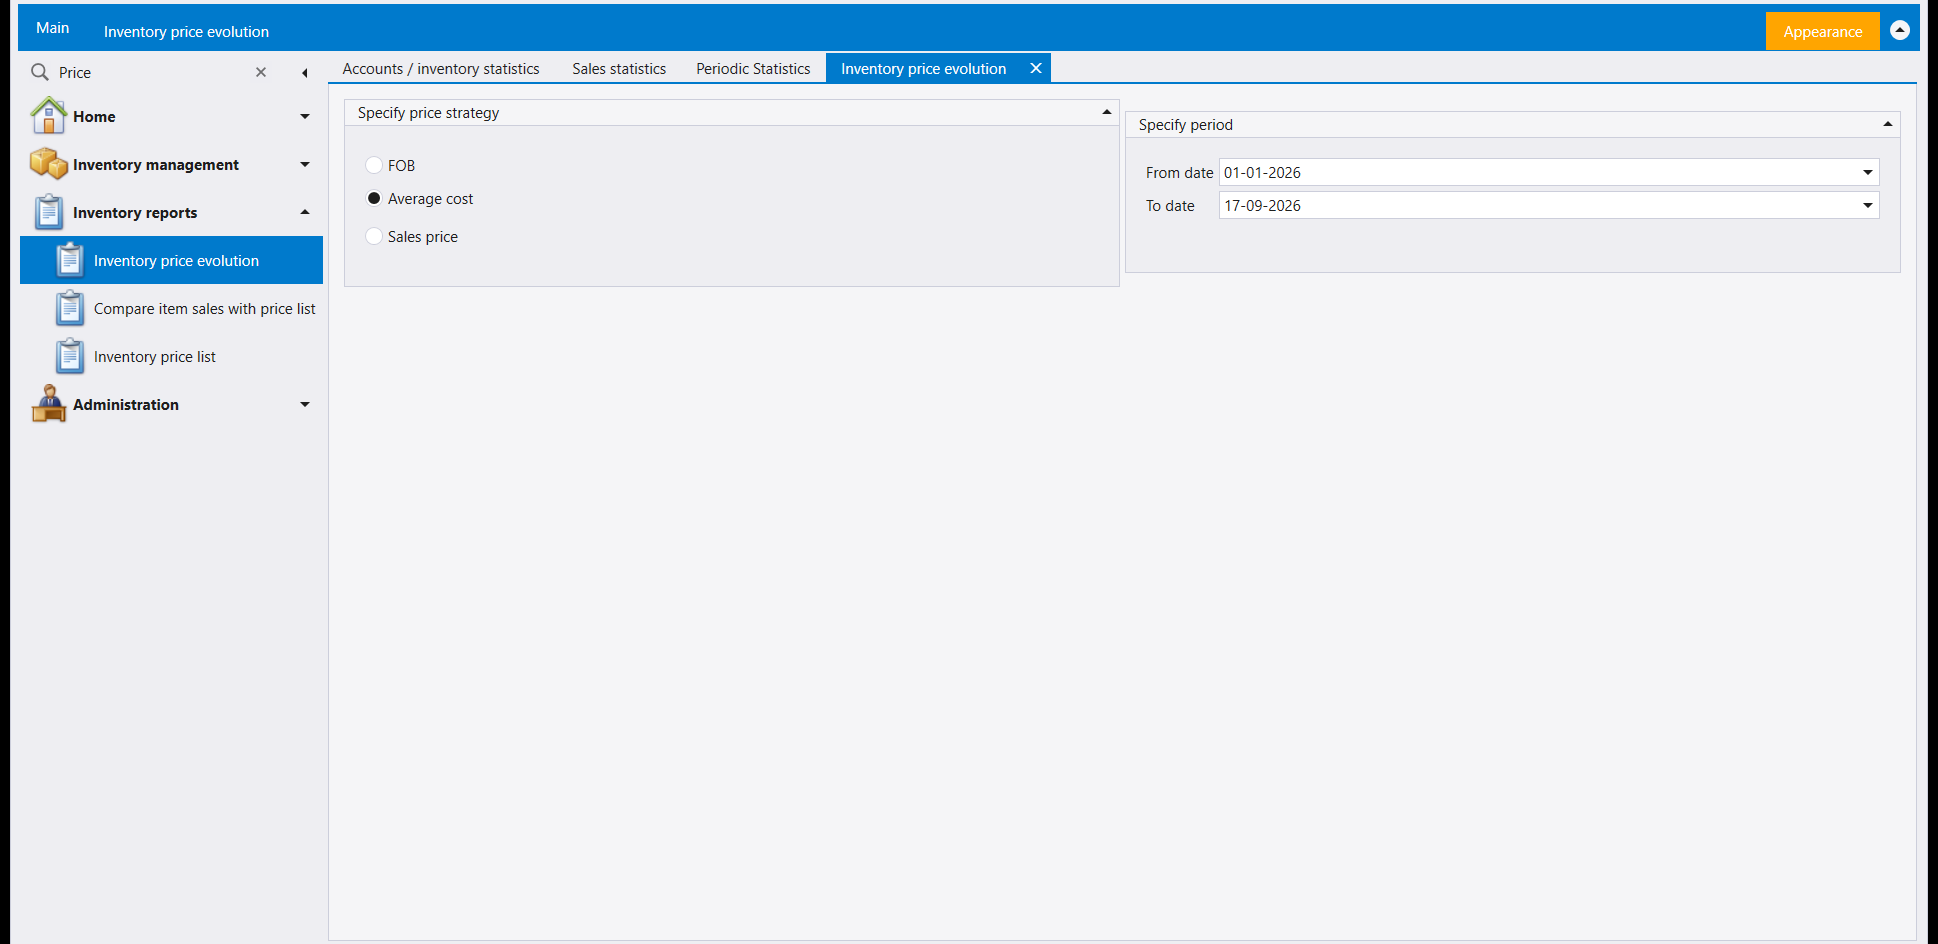Close the Inventory price evolution tab
The height and width of the screenshot is (944, 1938).
coord(1036,68)
